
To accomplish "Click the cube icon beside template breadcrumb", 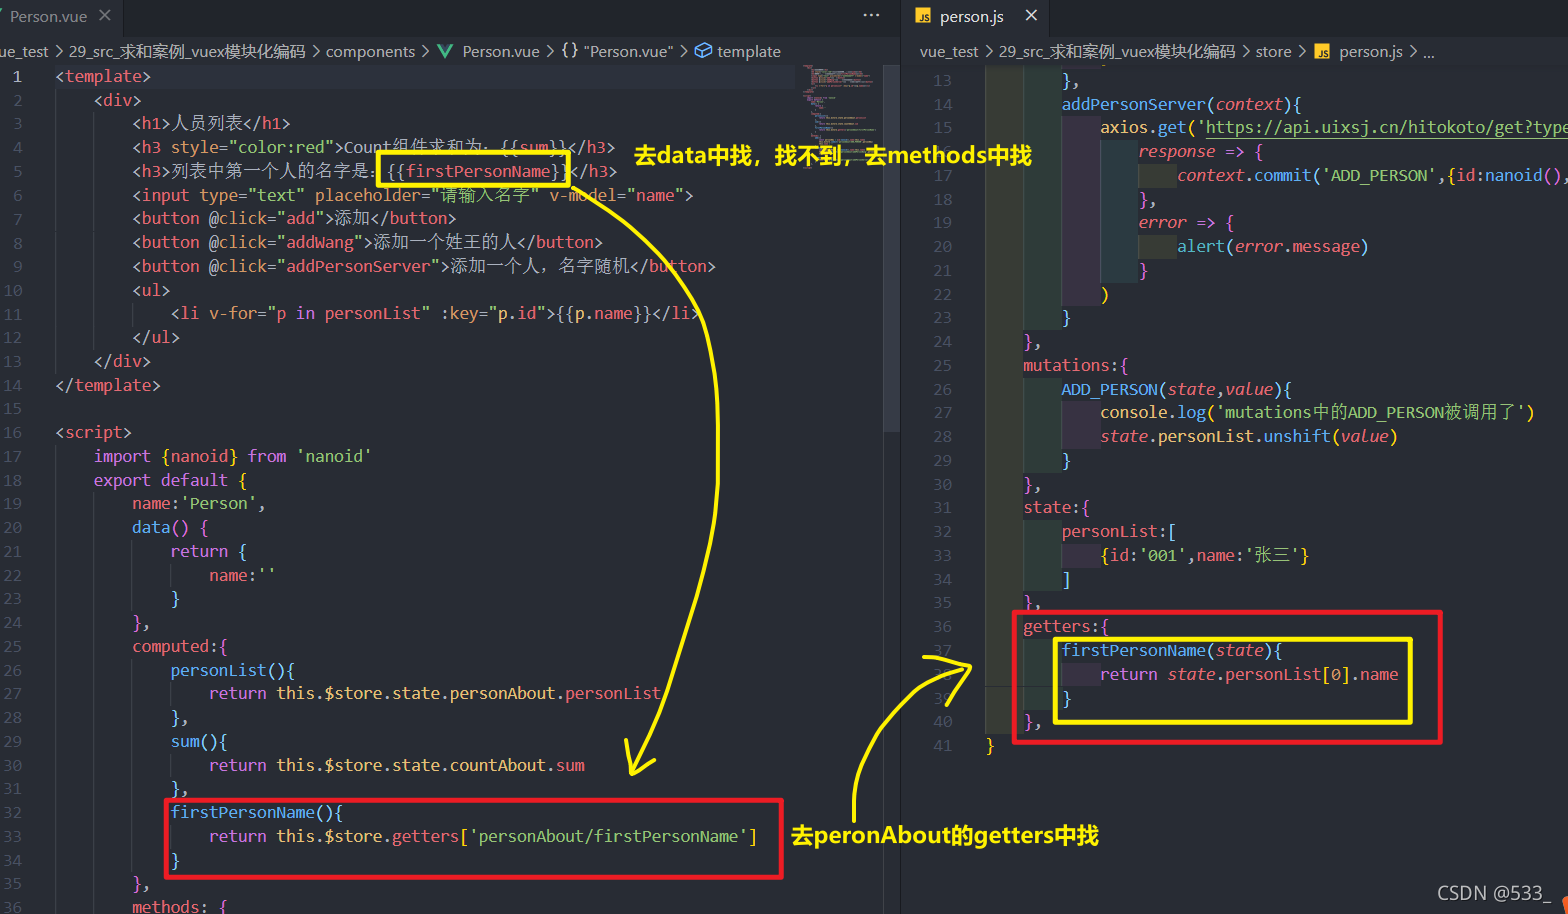I will (x=703, y=51).
